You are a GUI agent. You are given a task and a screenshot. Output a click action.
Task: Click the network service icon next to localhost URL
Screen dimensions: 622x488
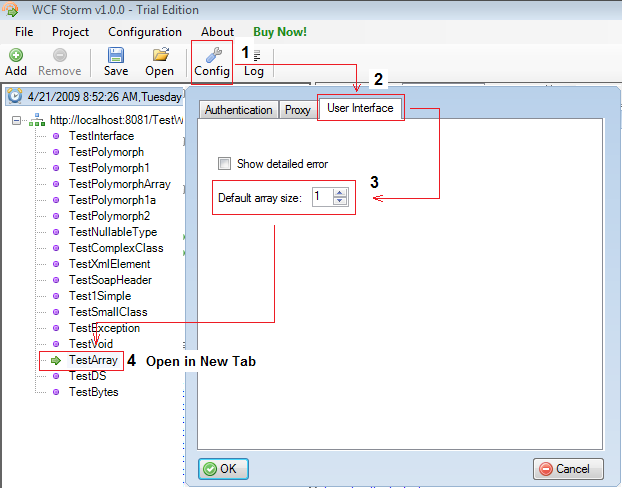[37, 119]
